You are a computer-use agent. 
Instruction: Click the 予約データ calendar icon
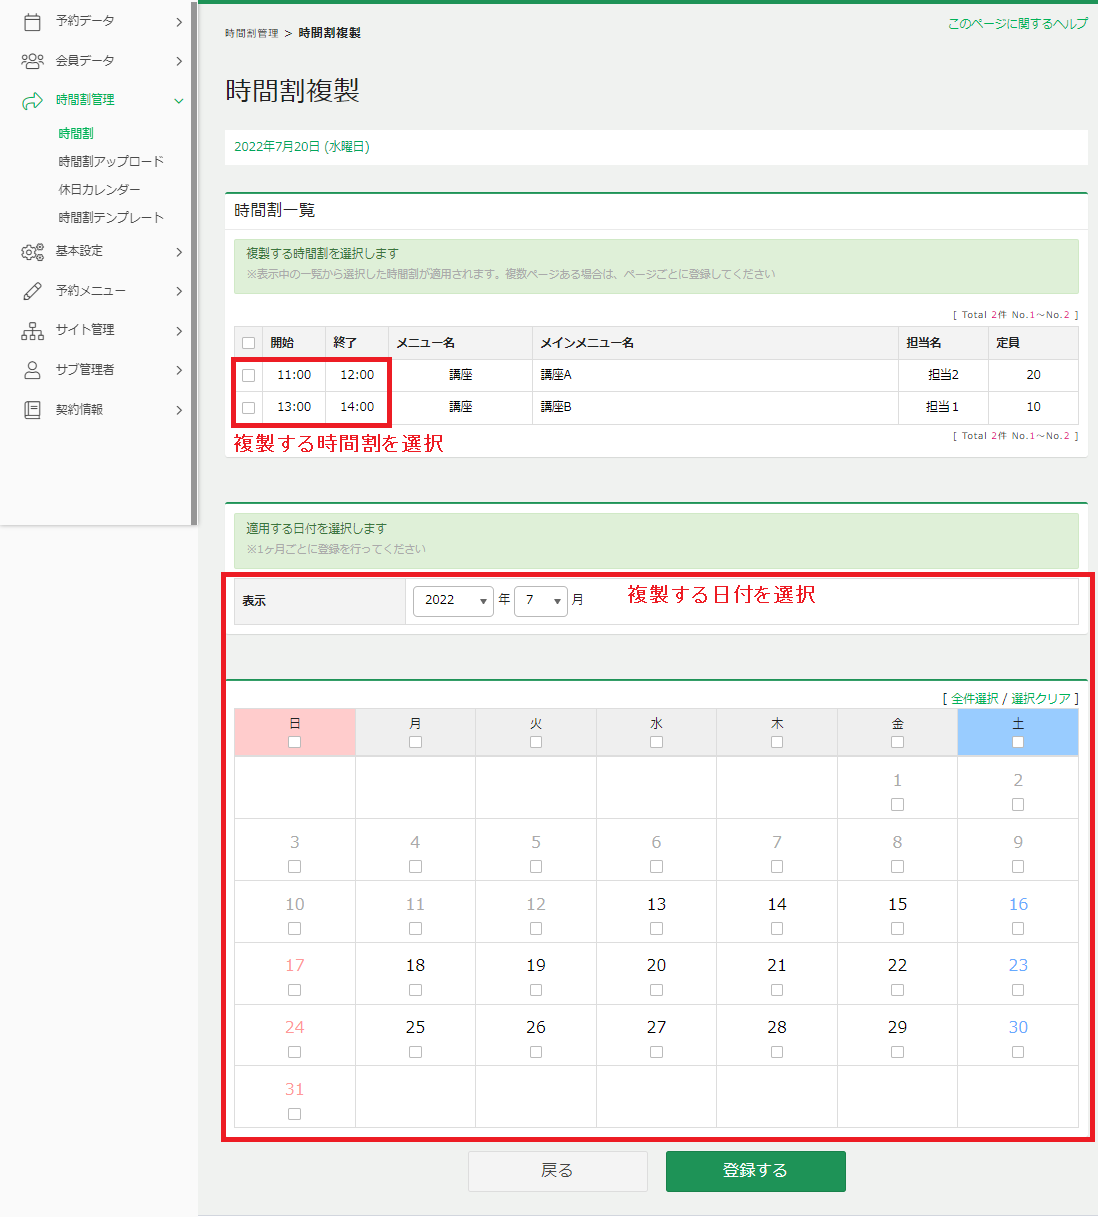32,21
